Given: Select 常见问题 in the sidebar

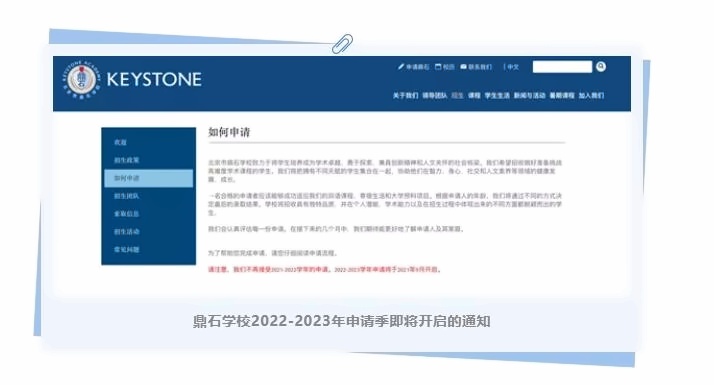Looking at the screenshot, I should click(x=127, y=249).
